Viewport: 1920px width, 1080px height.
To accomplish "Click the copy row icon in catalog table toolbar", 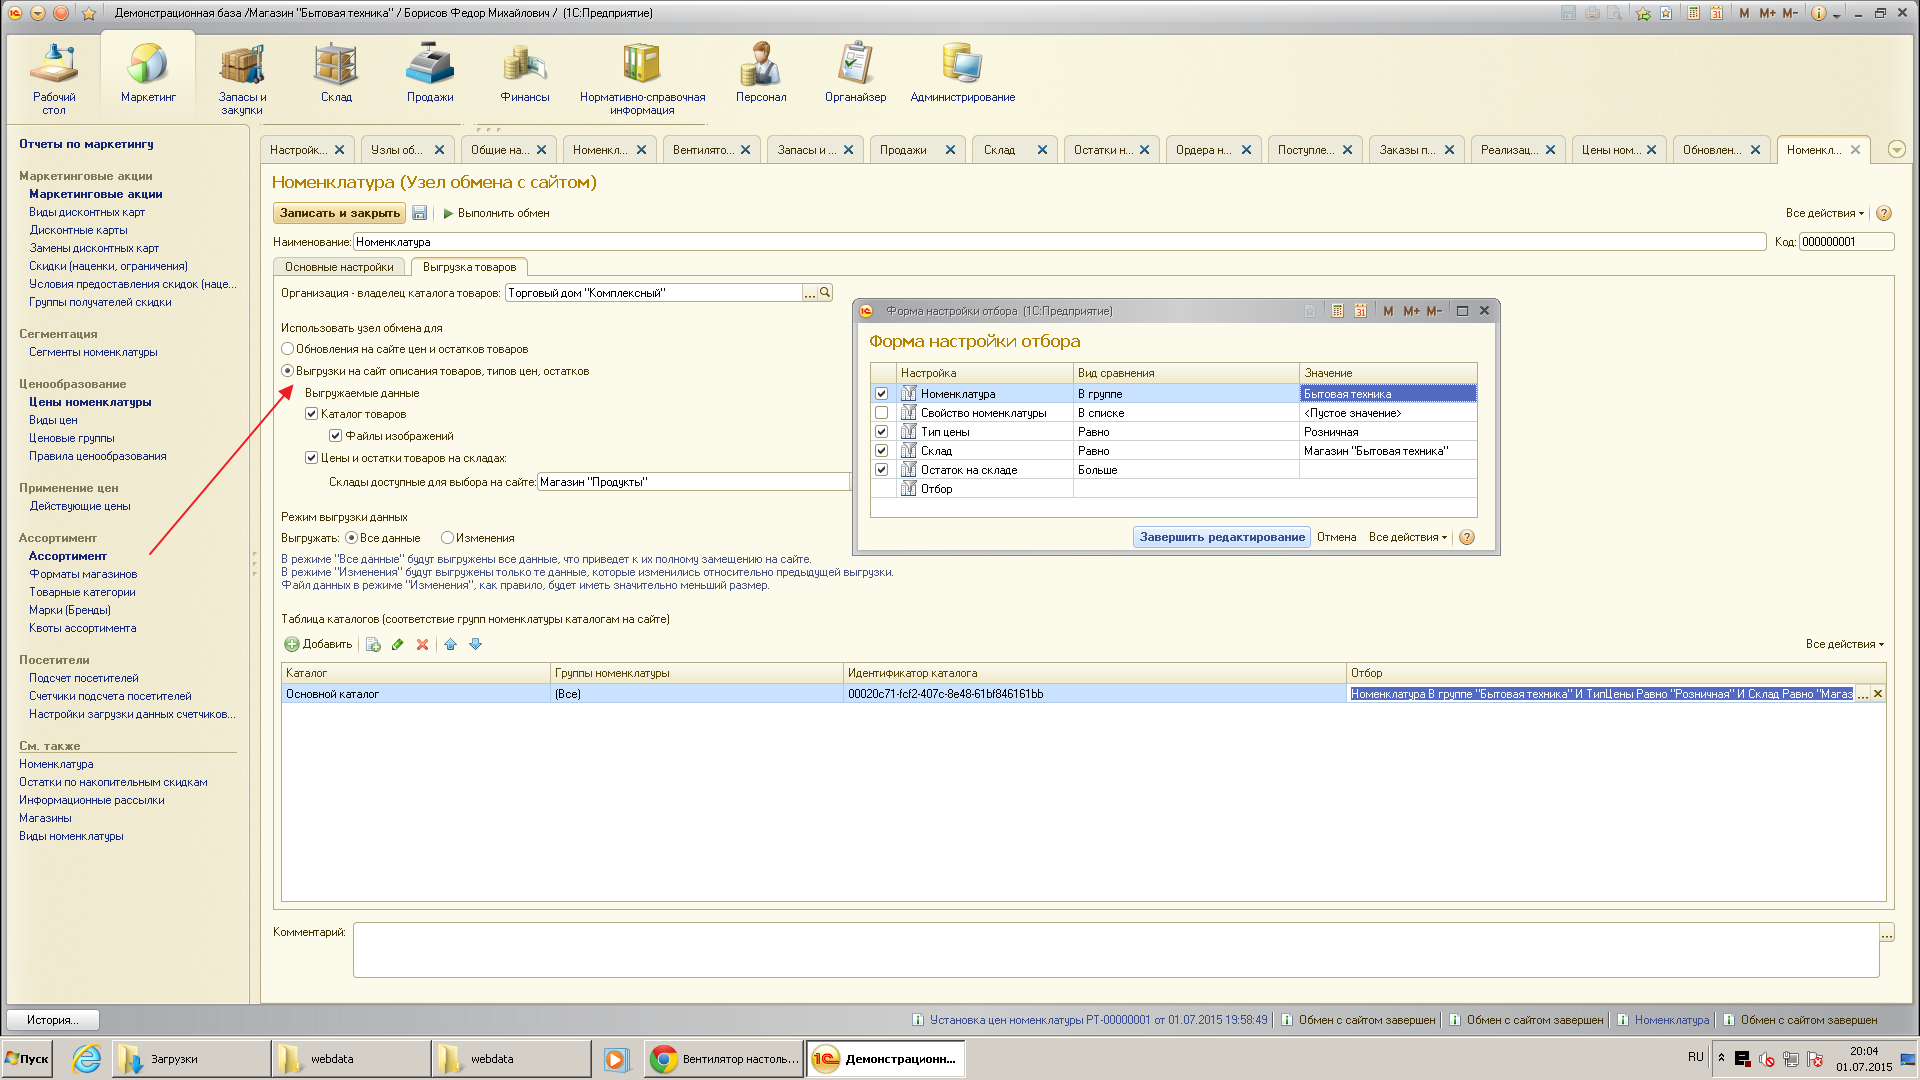I will click(373, 644).
